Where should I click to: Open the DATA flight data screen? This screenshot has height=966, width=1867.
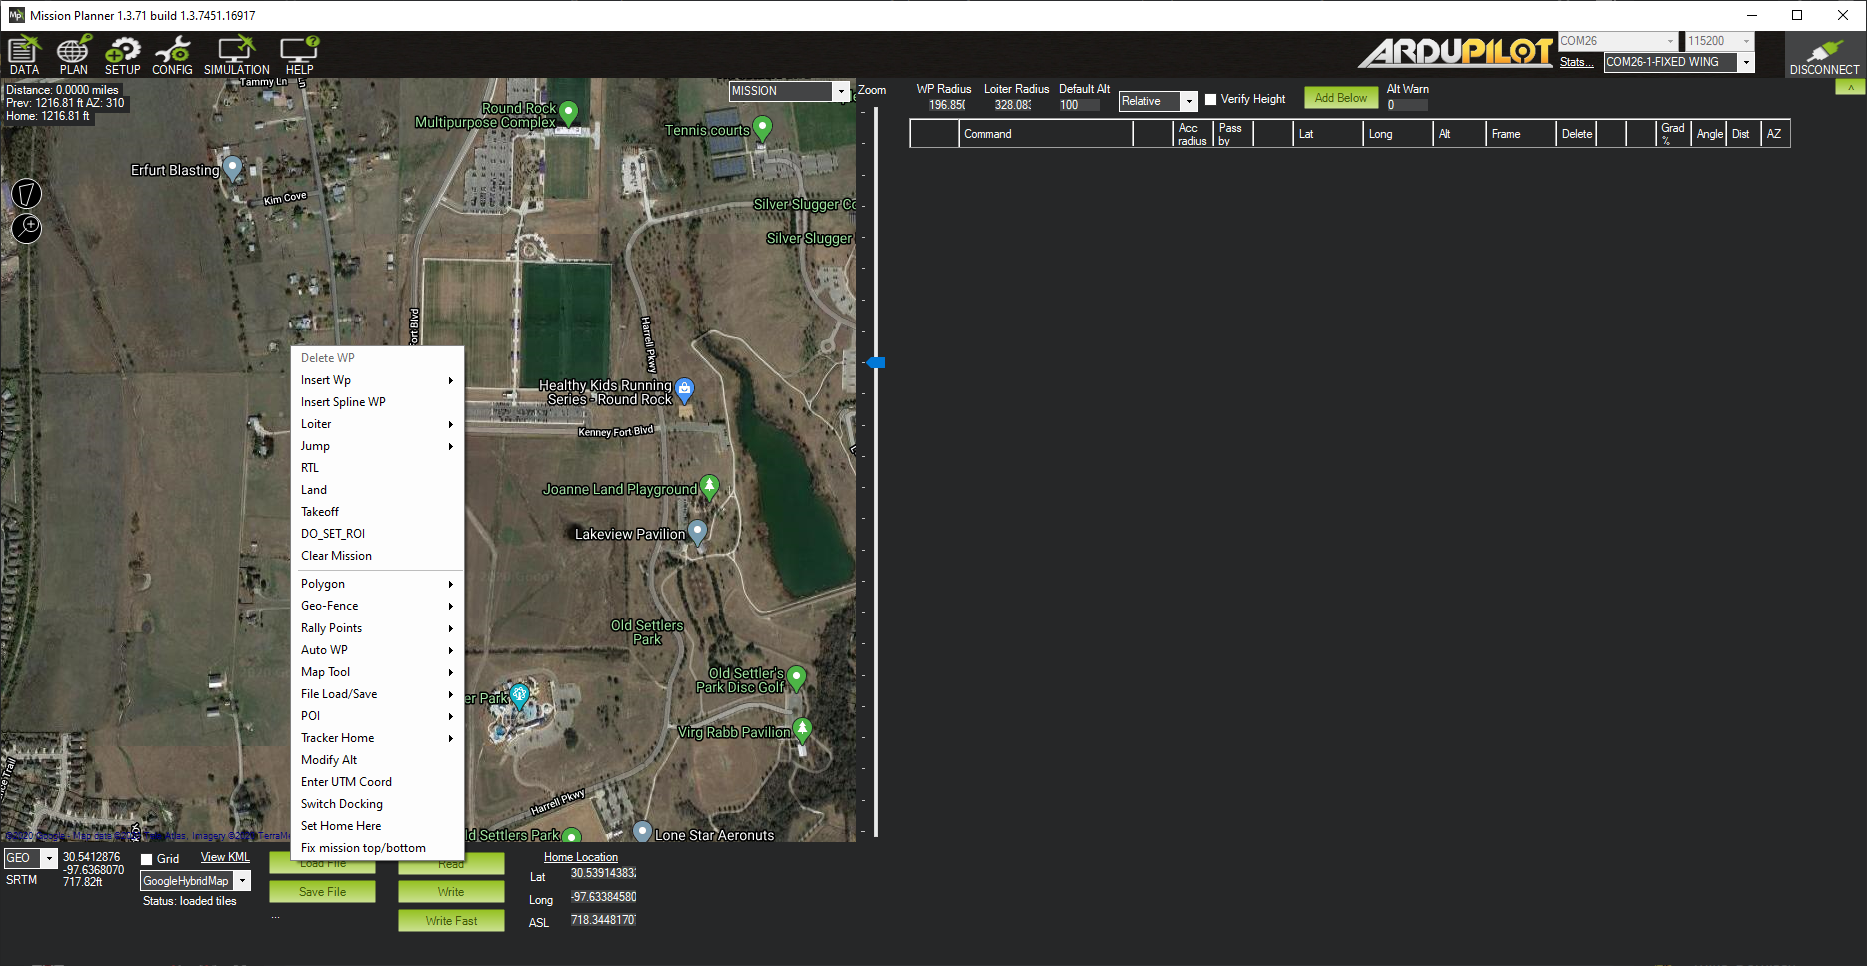(x=24, y=55)
